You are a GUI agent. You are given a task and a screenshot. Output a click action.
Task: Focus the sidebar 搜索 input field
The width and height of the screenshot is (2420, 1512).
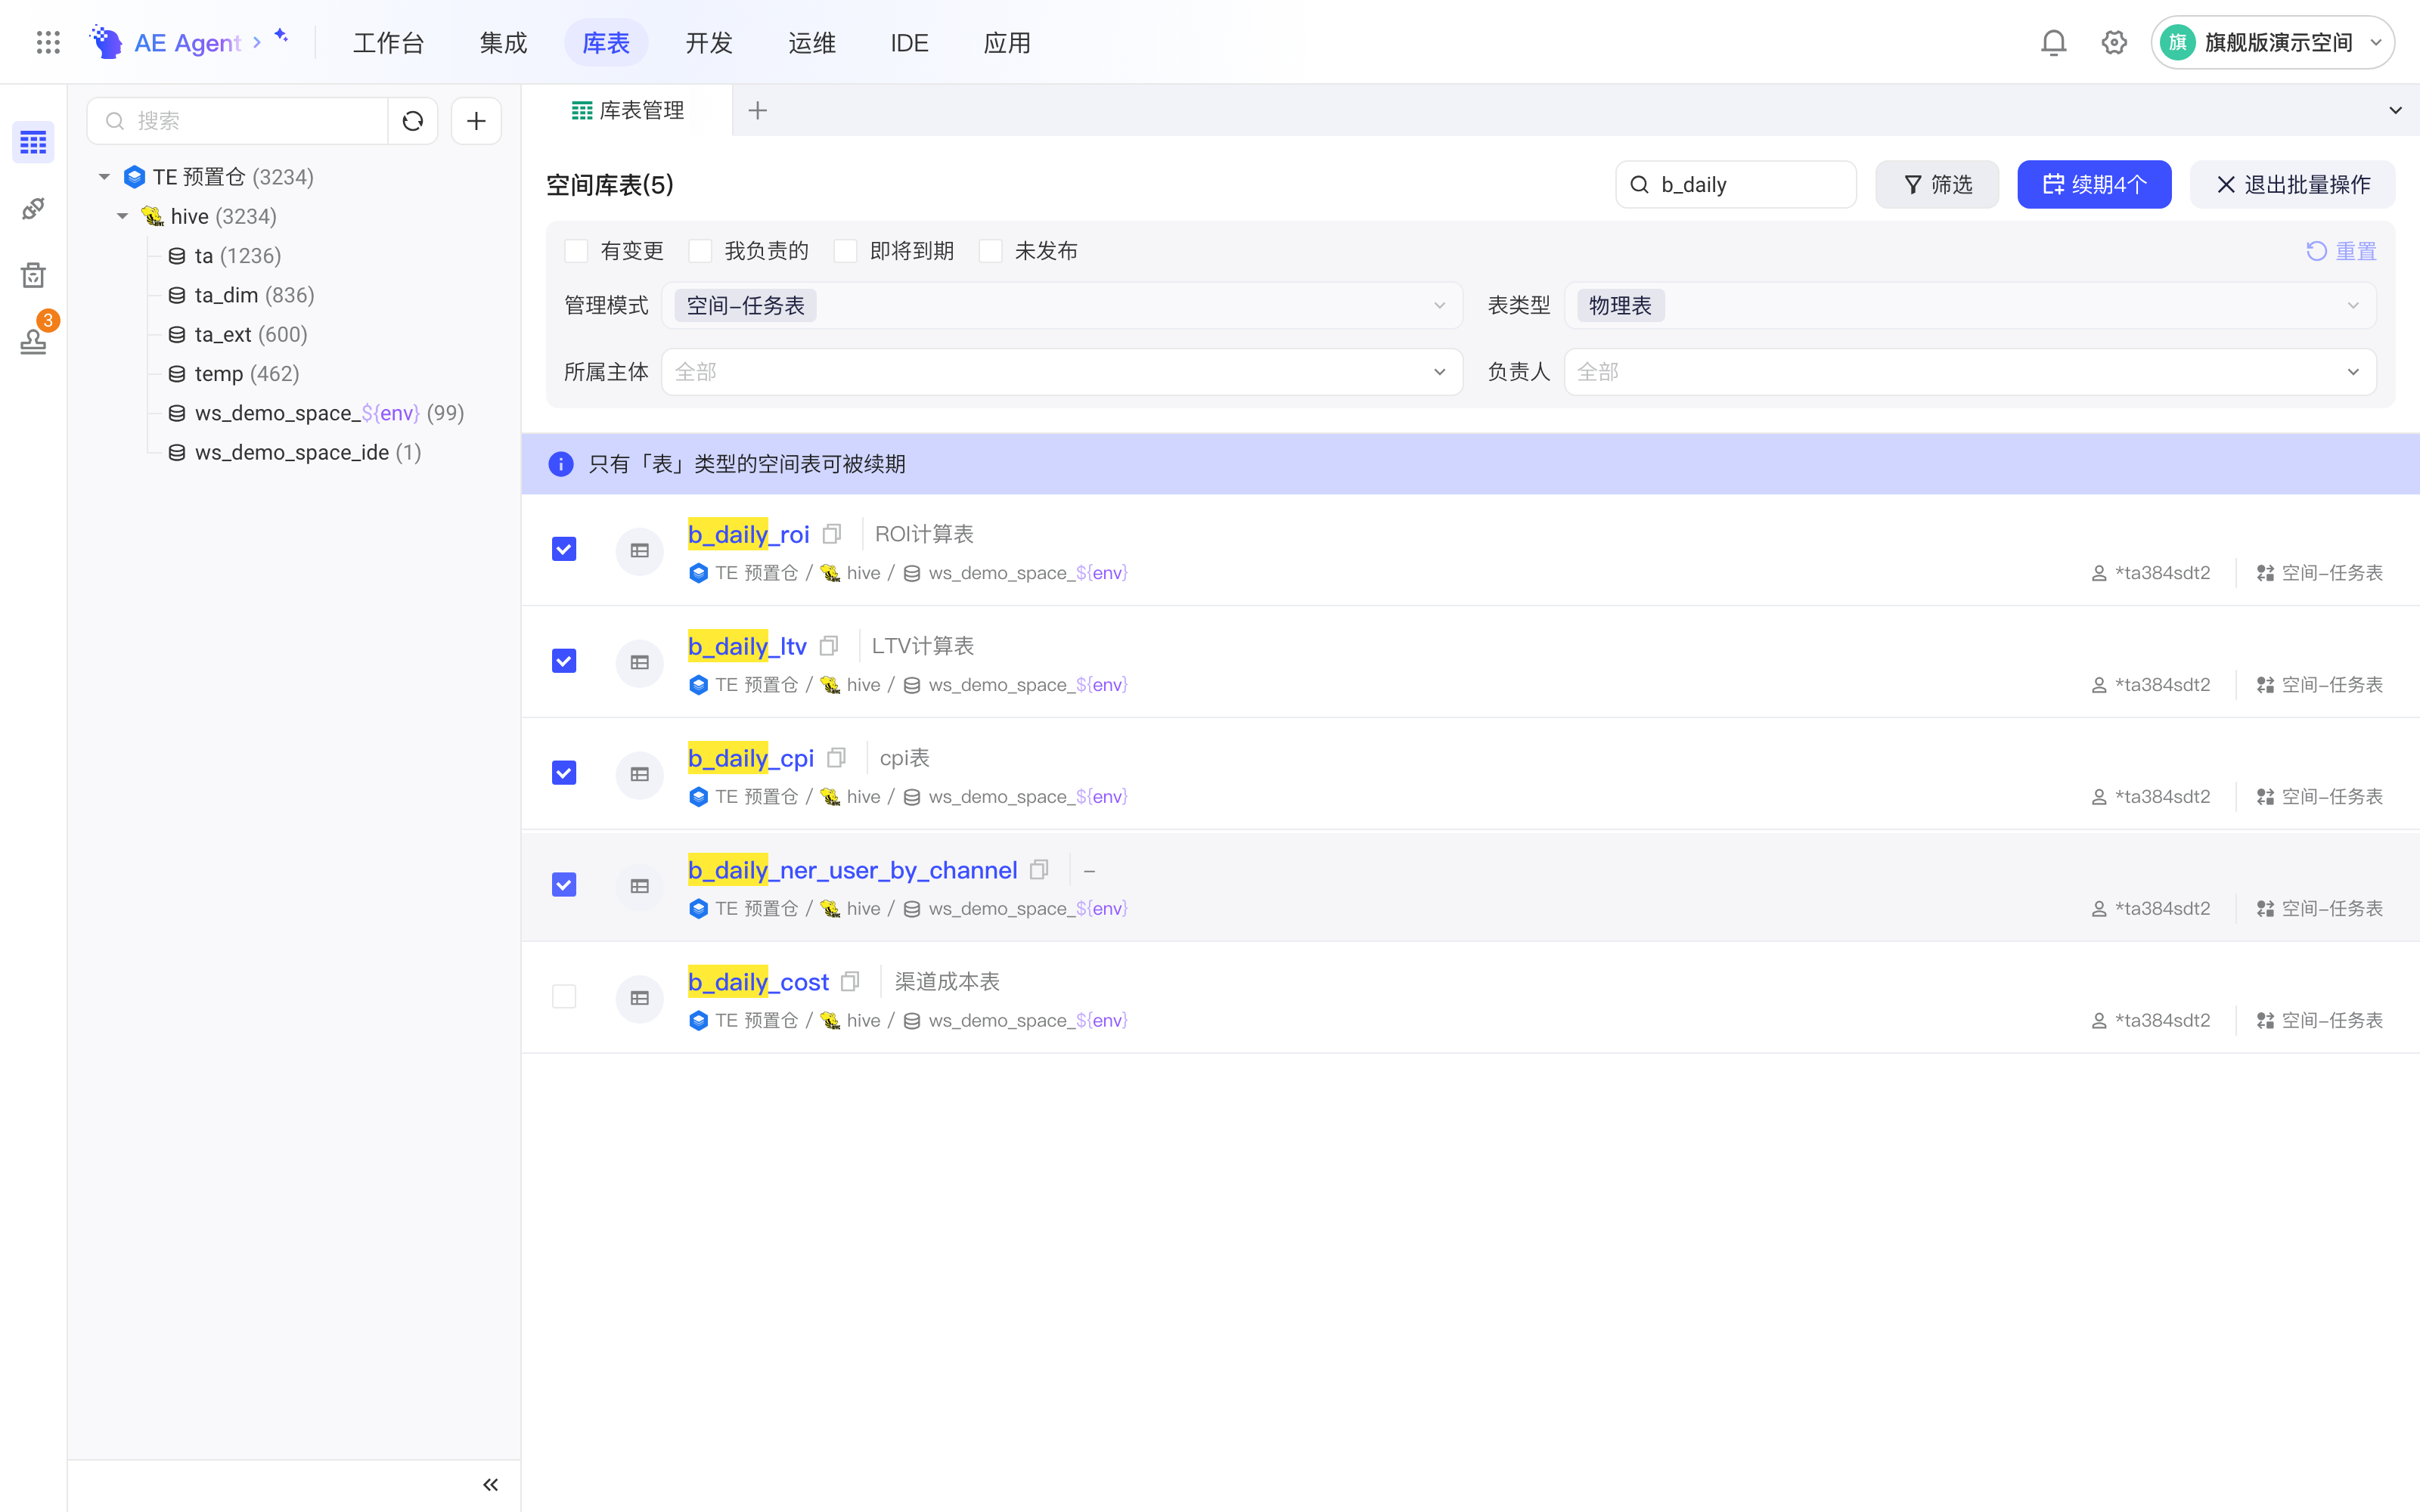pyautogui.click(x=238, y=121)
